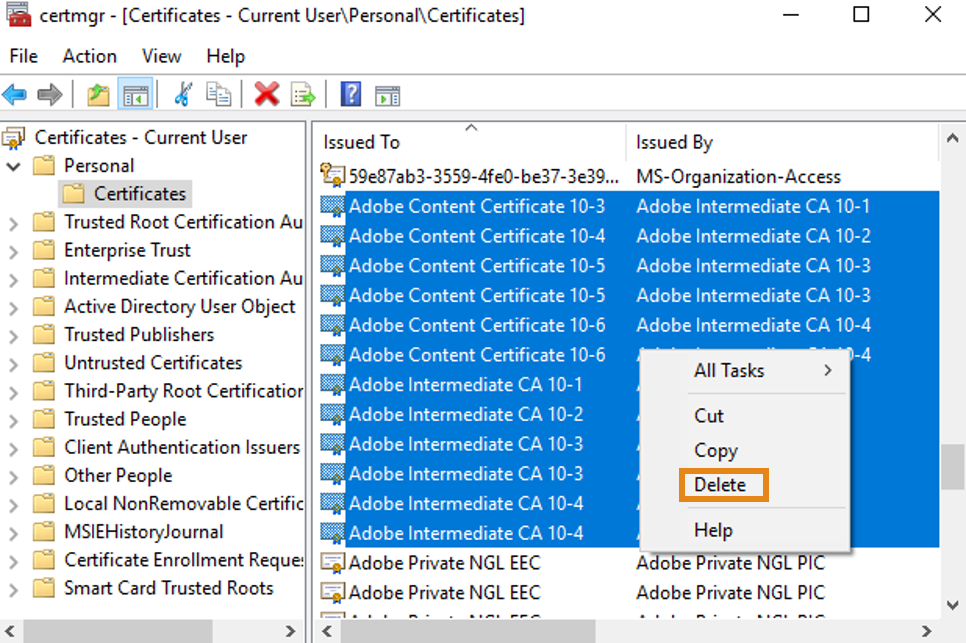Click the blue Help question mark icon
This screenshot has width=966, height=643.
pos(351,95)
